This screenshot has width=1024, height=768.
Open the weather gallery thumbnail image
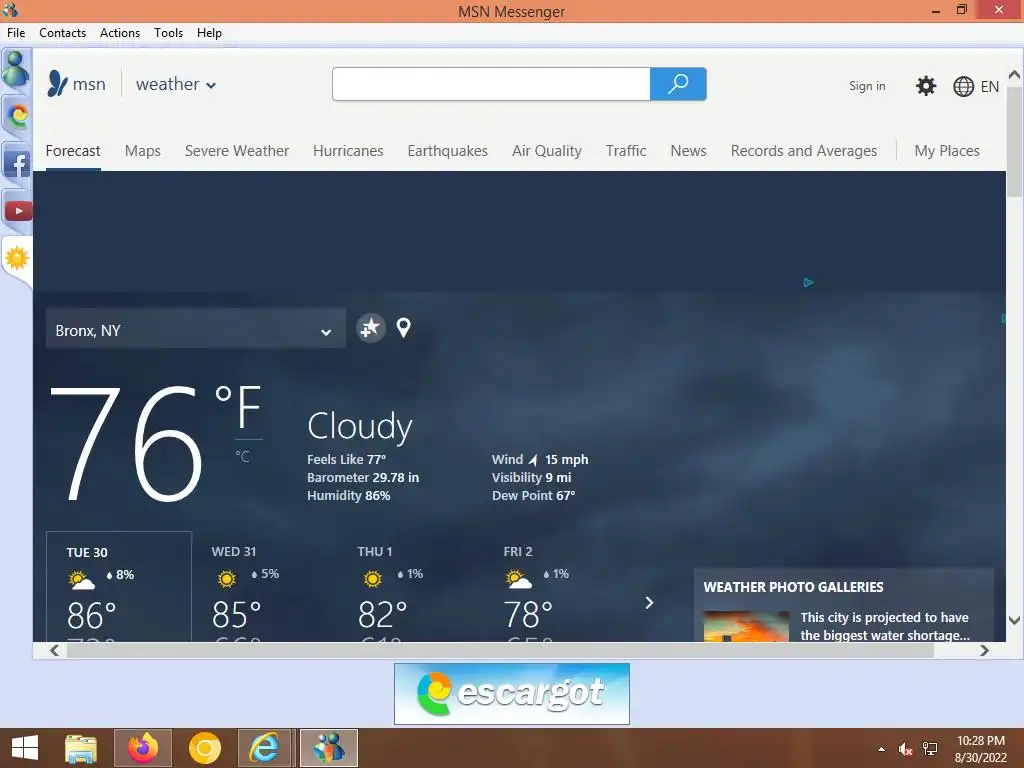tap(745, 626)
